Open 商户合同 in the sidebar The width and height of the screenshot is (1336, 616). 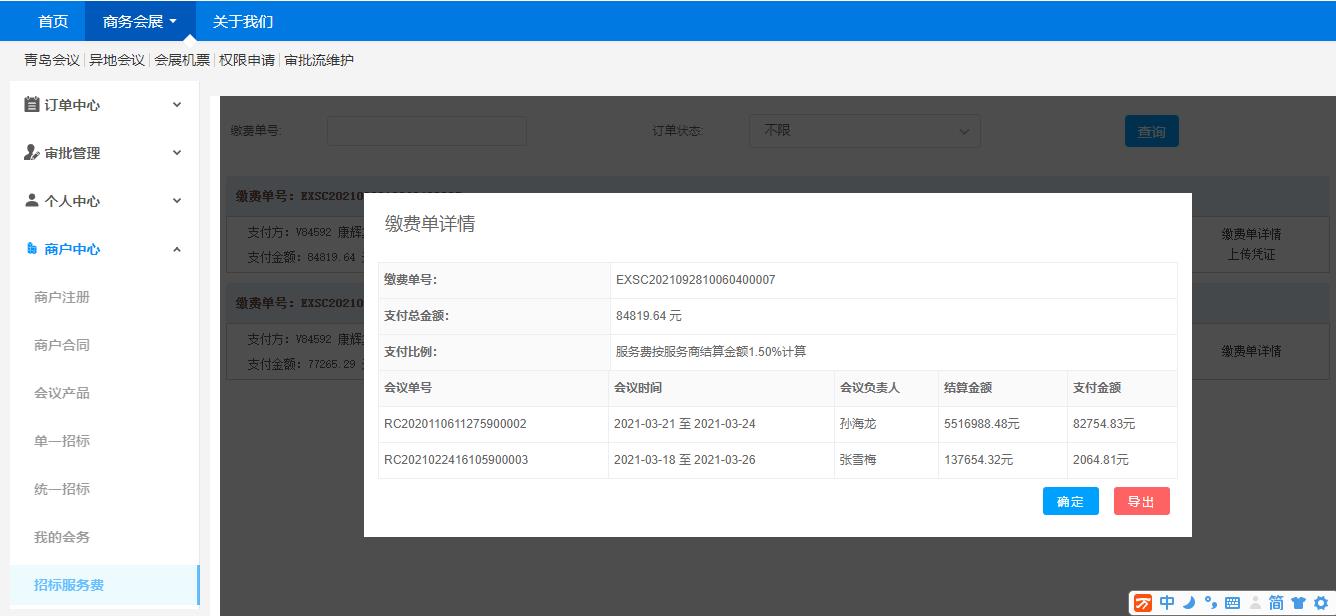click(62, 345)
